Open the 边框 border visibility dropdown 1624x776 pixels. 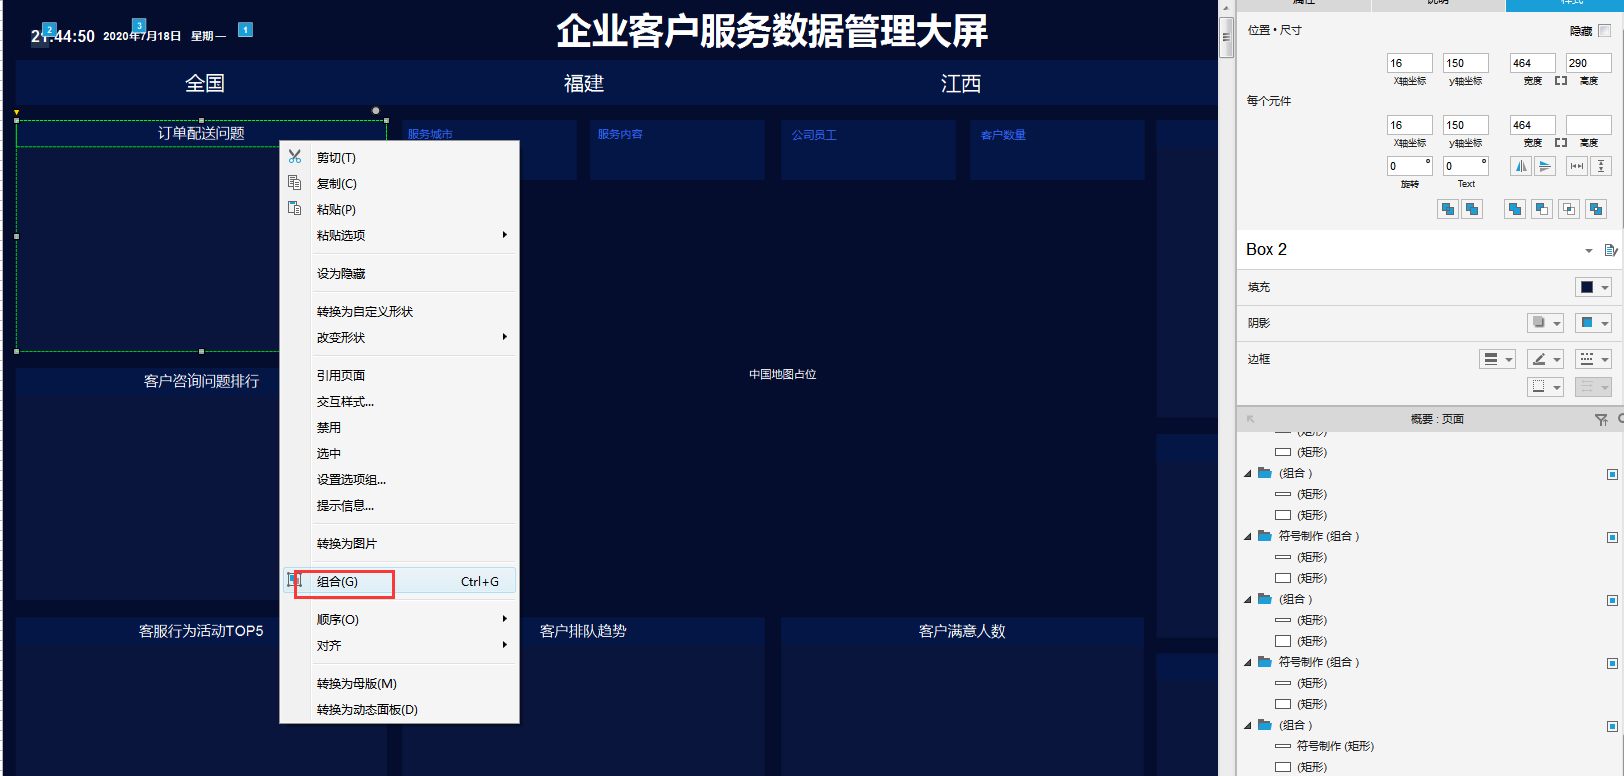tap(1545, 387)
